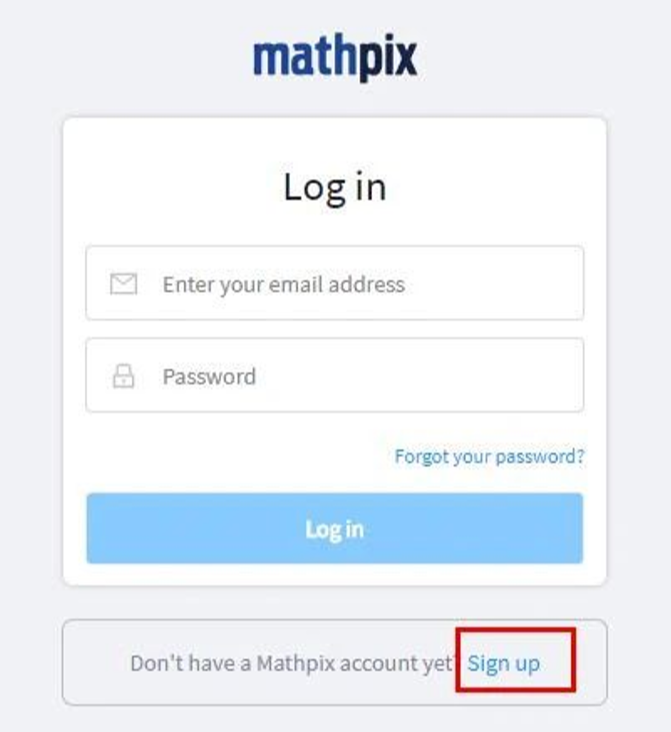The height and width of the screenshot is (732, 671).
Task: Click the Enter your email address placeholder
Action: pyautogui.click(x=283, y=284)
